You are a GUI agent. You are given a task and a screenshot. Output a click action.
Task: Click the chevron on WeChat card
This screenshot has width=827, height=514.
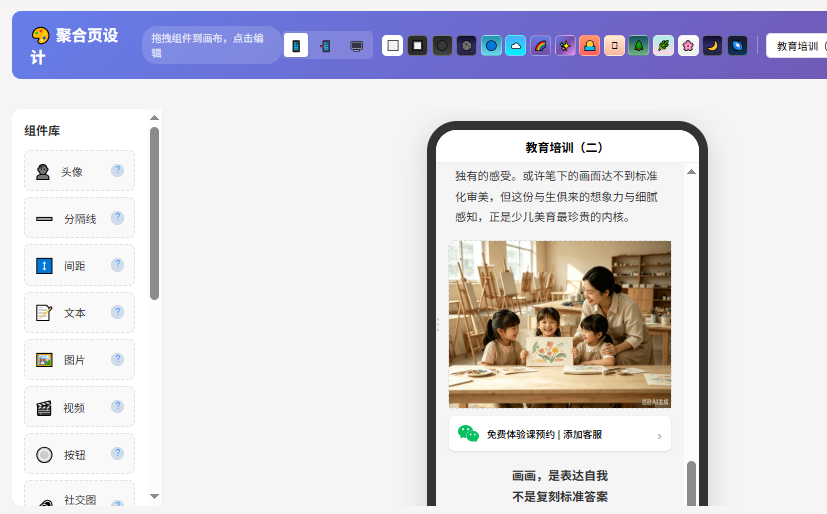click(659, 436)
